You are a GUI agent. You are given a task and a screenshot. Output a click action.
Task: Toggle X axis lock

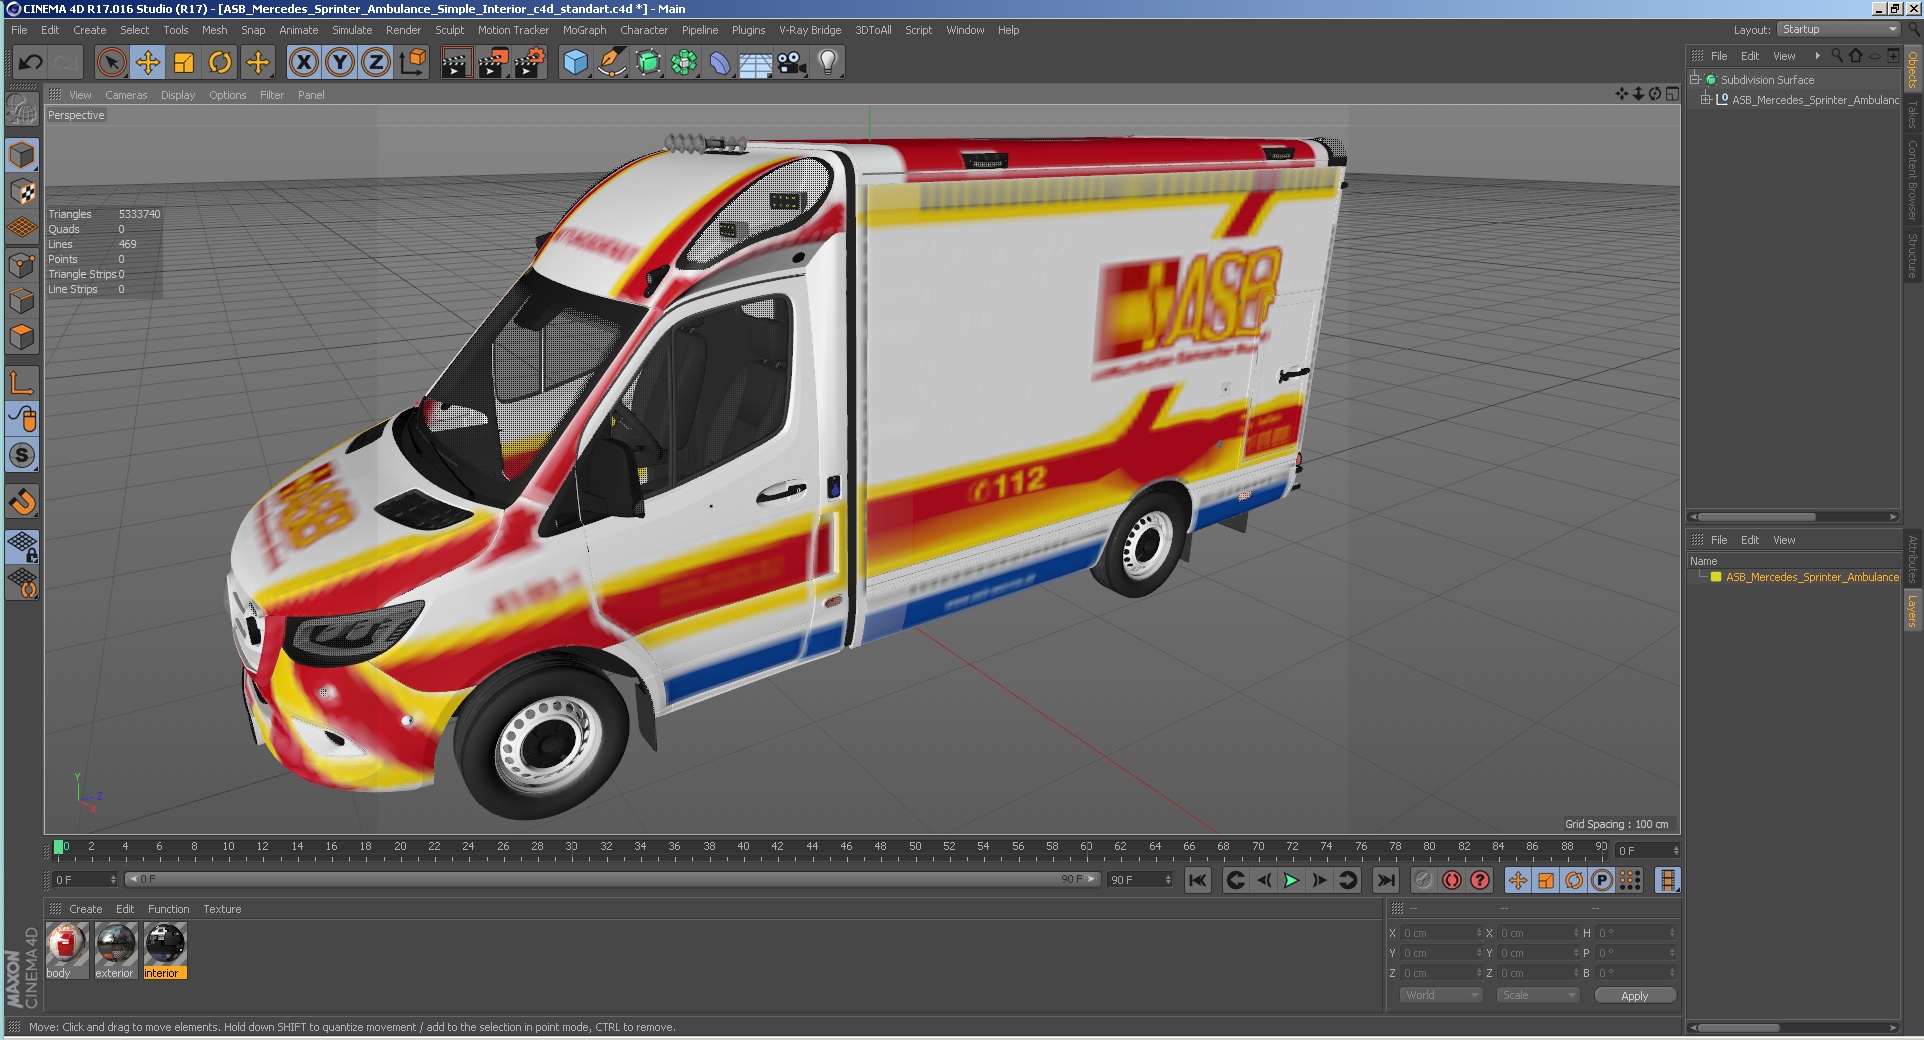click(304, 63)
